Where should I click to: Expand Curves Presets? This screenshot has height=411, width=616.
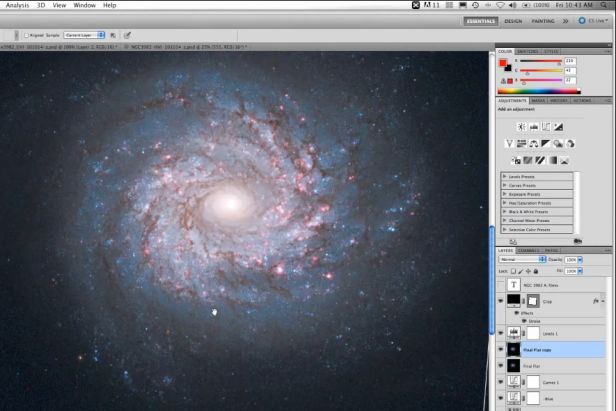504,185
